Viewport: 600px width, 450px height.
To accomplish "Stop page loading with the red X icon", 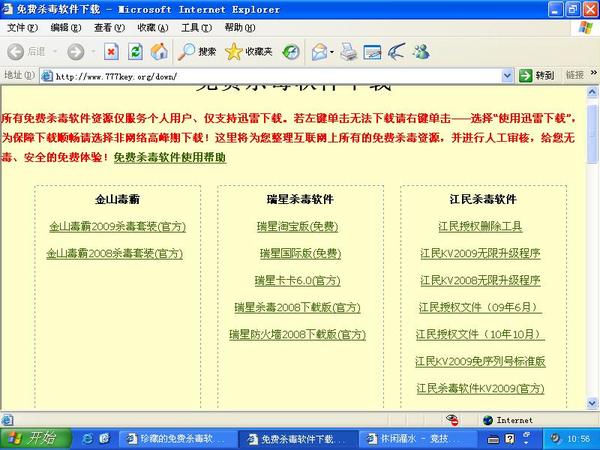I will coord(111,51).
